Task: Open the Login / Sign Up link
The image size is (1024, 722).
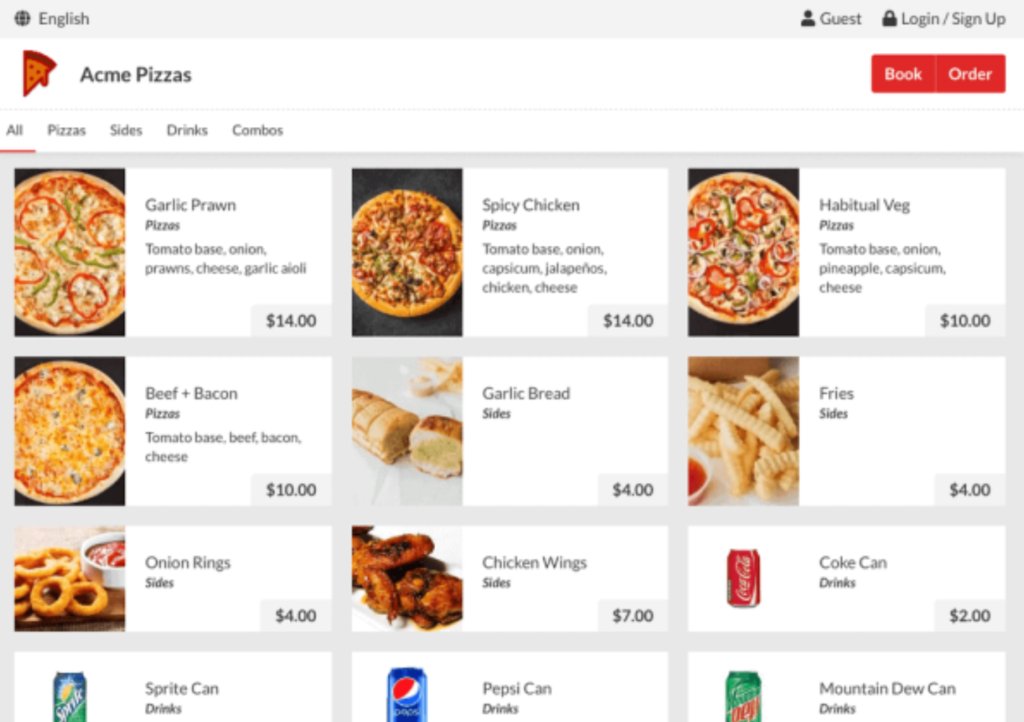Action: [x=953, y=19]
